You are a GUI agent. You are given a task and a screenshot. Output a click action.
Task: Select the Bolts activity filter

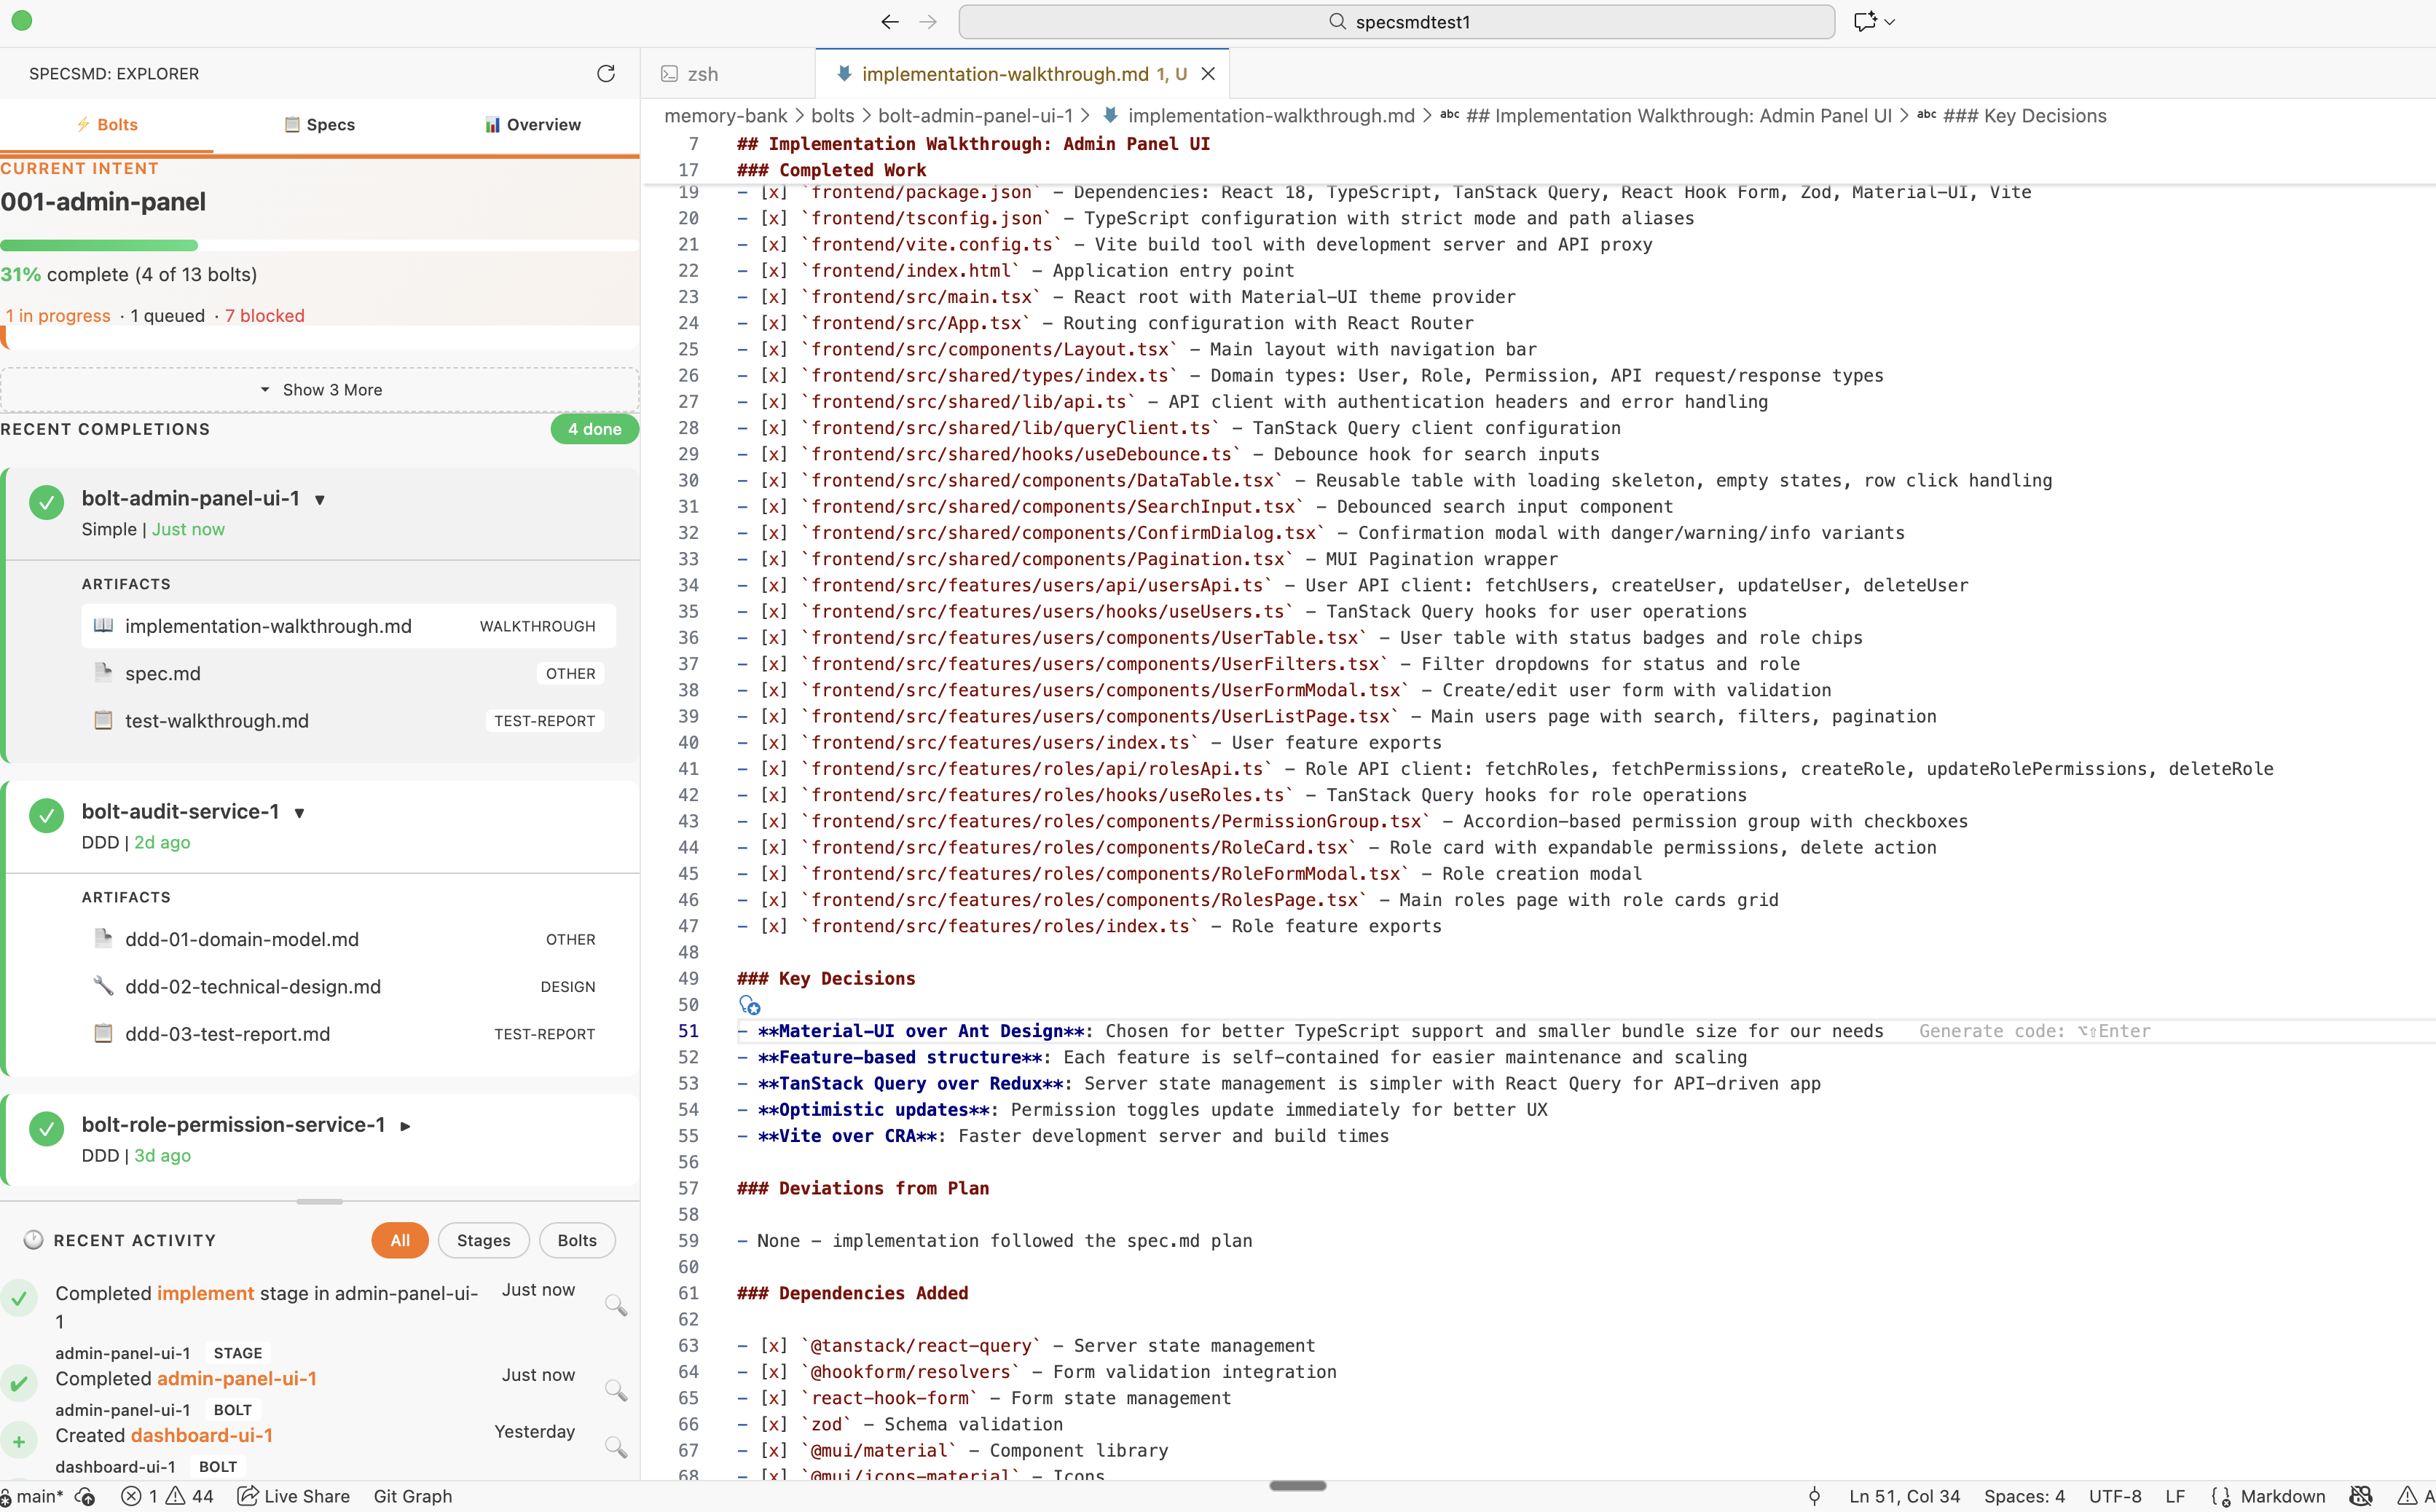coord(577,1240)
